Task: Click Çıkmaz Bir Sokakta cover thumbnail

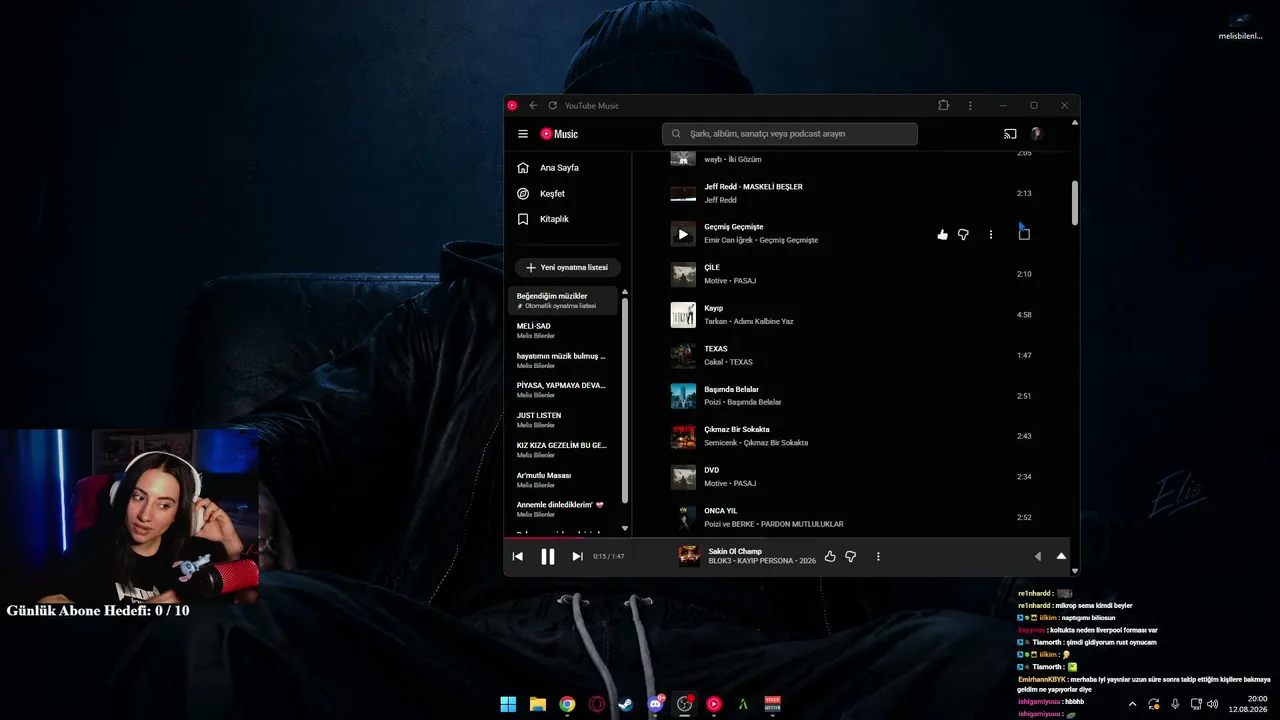Action: click(683, 436)
